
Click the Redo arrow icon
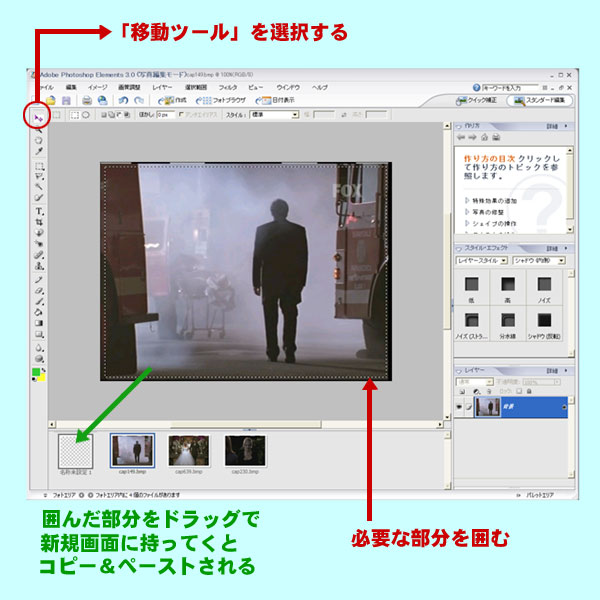(139, 100)
